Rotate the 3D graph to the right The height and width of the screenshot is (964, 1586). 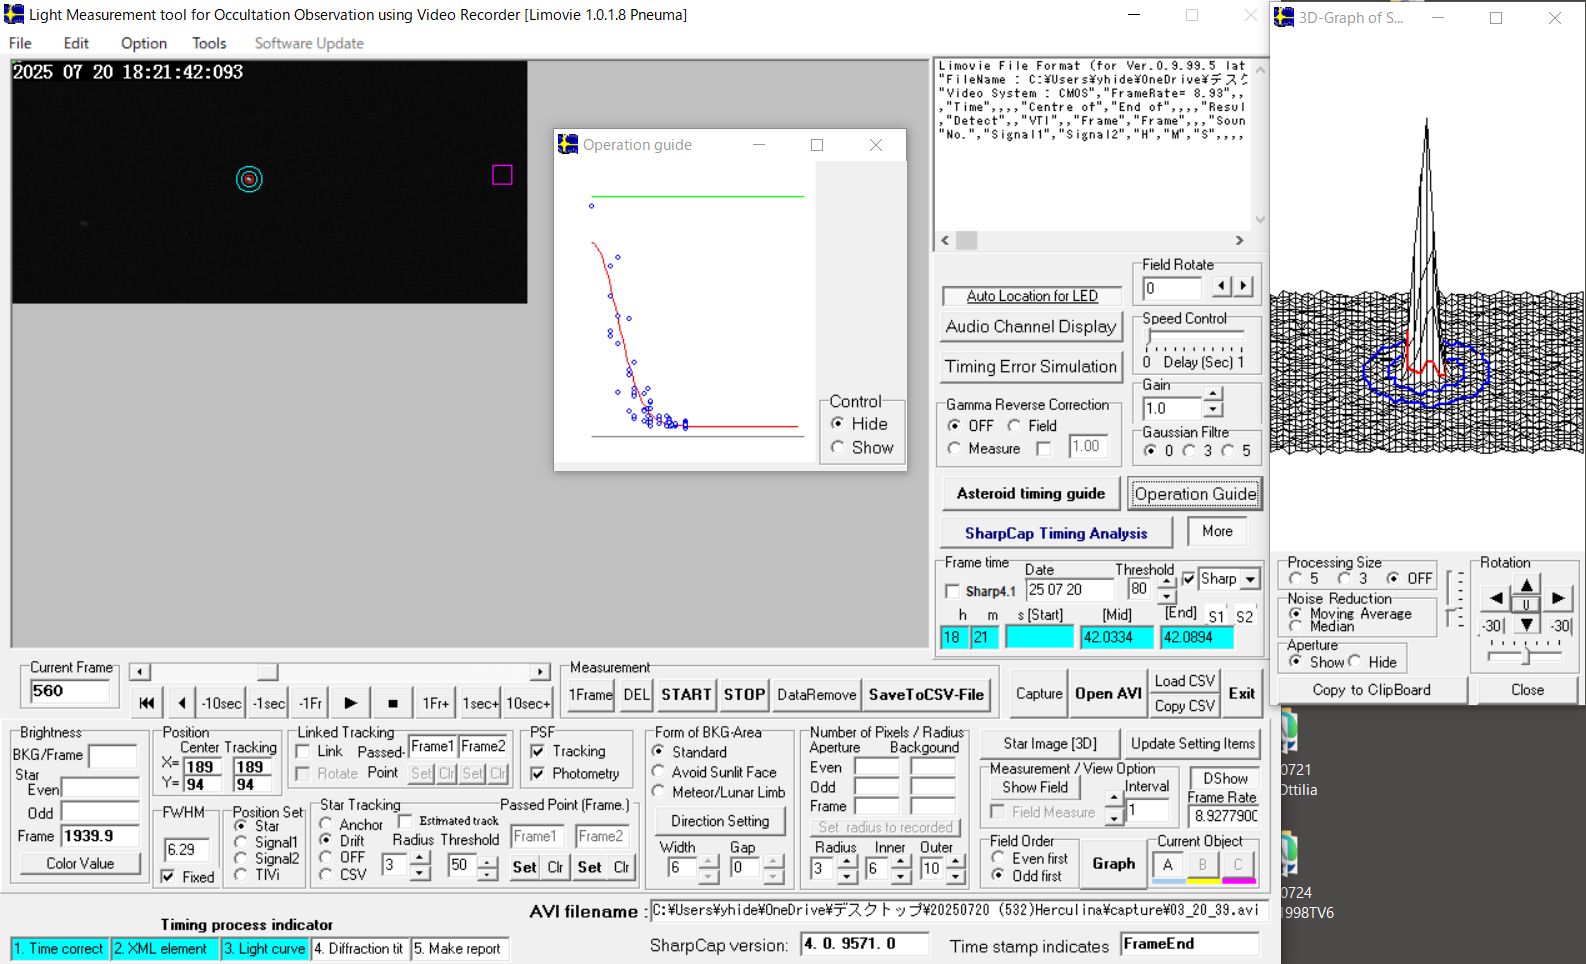(1558, 599)
